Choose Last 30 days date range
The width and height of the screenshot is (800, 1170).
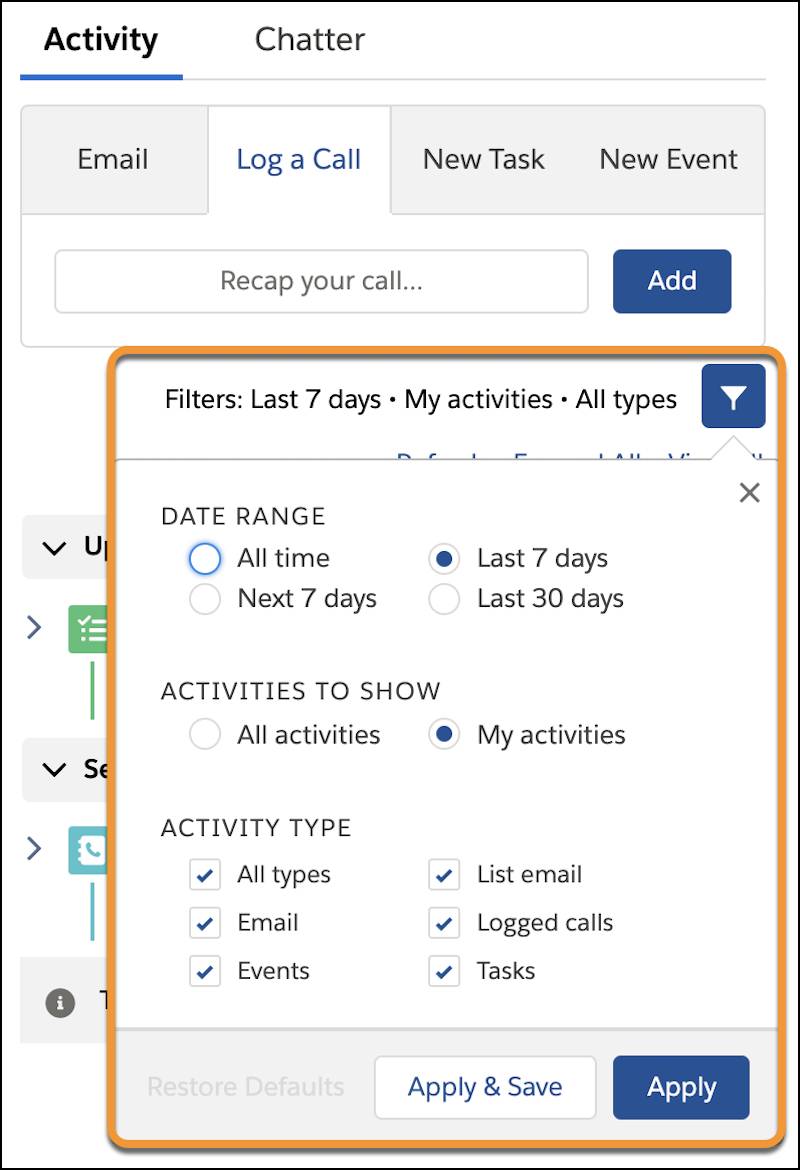coord(444,598)
